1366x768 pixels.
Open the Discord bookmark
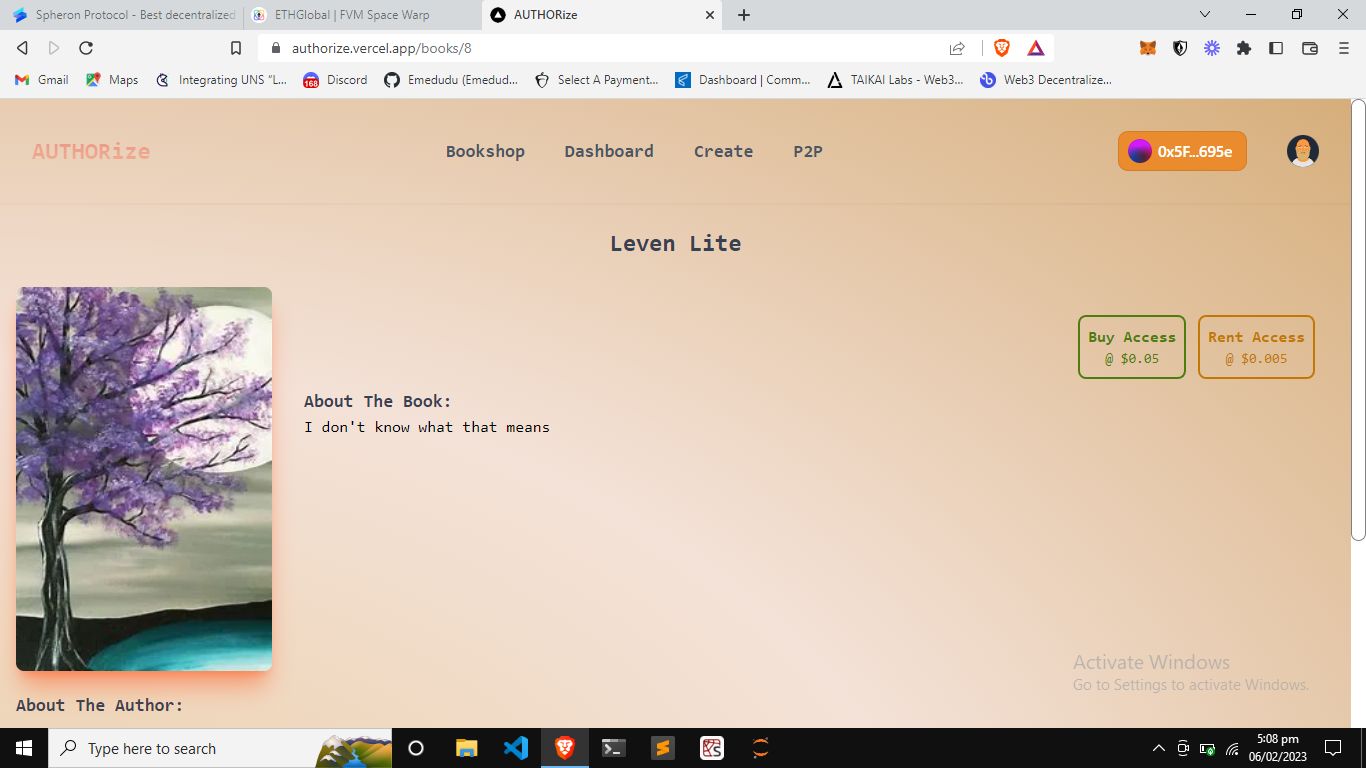point(335,79)
